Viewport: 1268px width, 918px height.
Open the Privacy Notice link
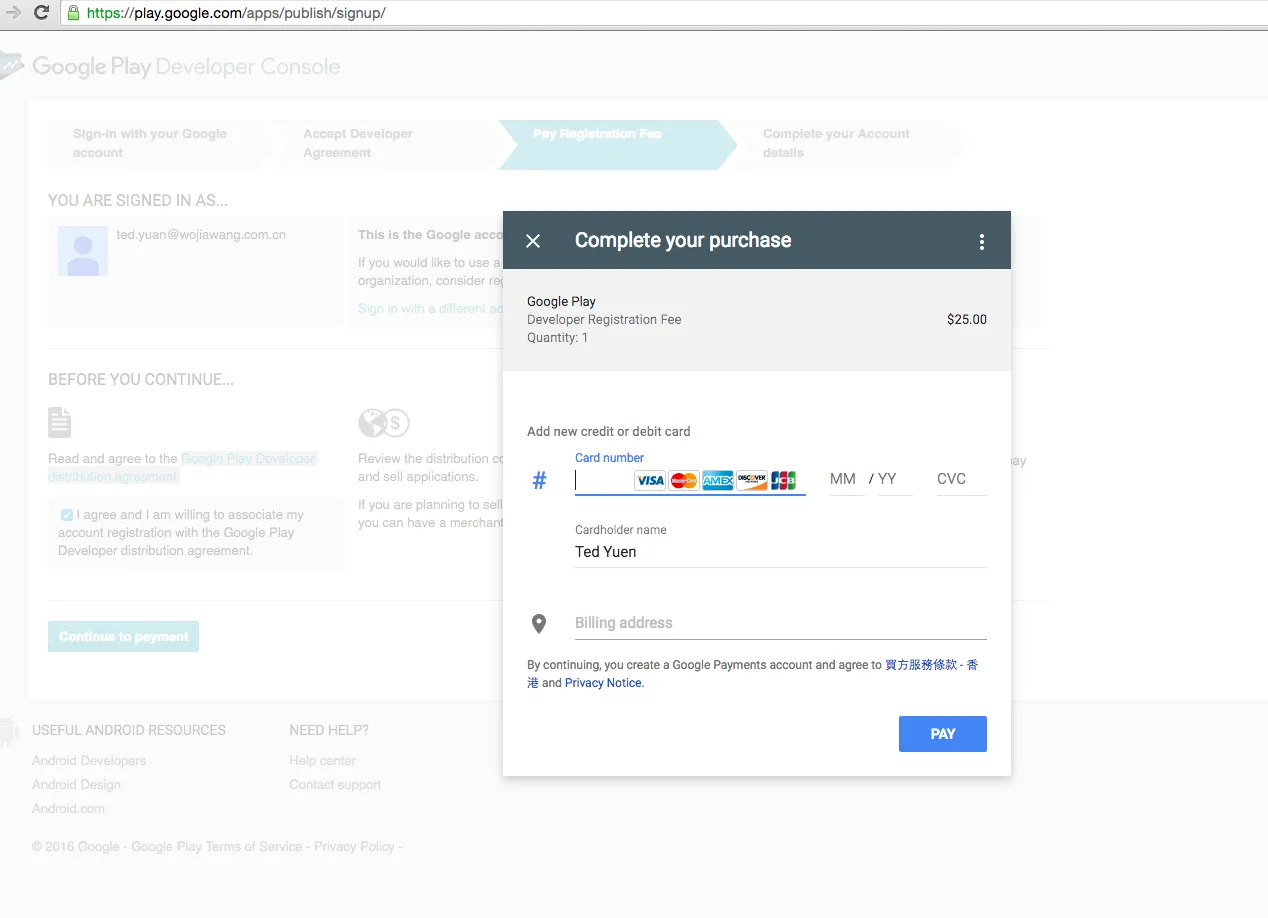pyautogui.click(x=604, y=683)
